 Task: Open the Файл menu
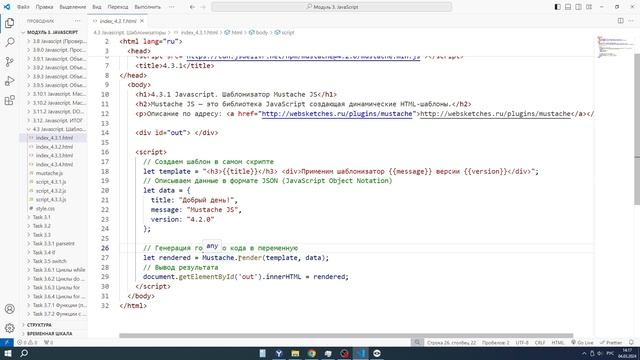23,7
